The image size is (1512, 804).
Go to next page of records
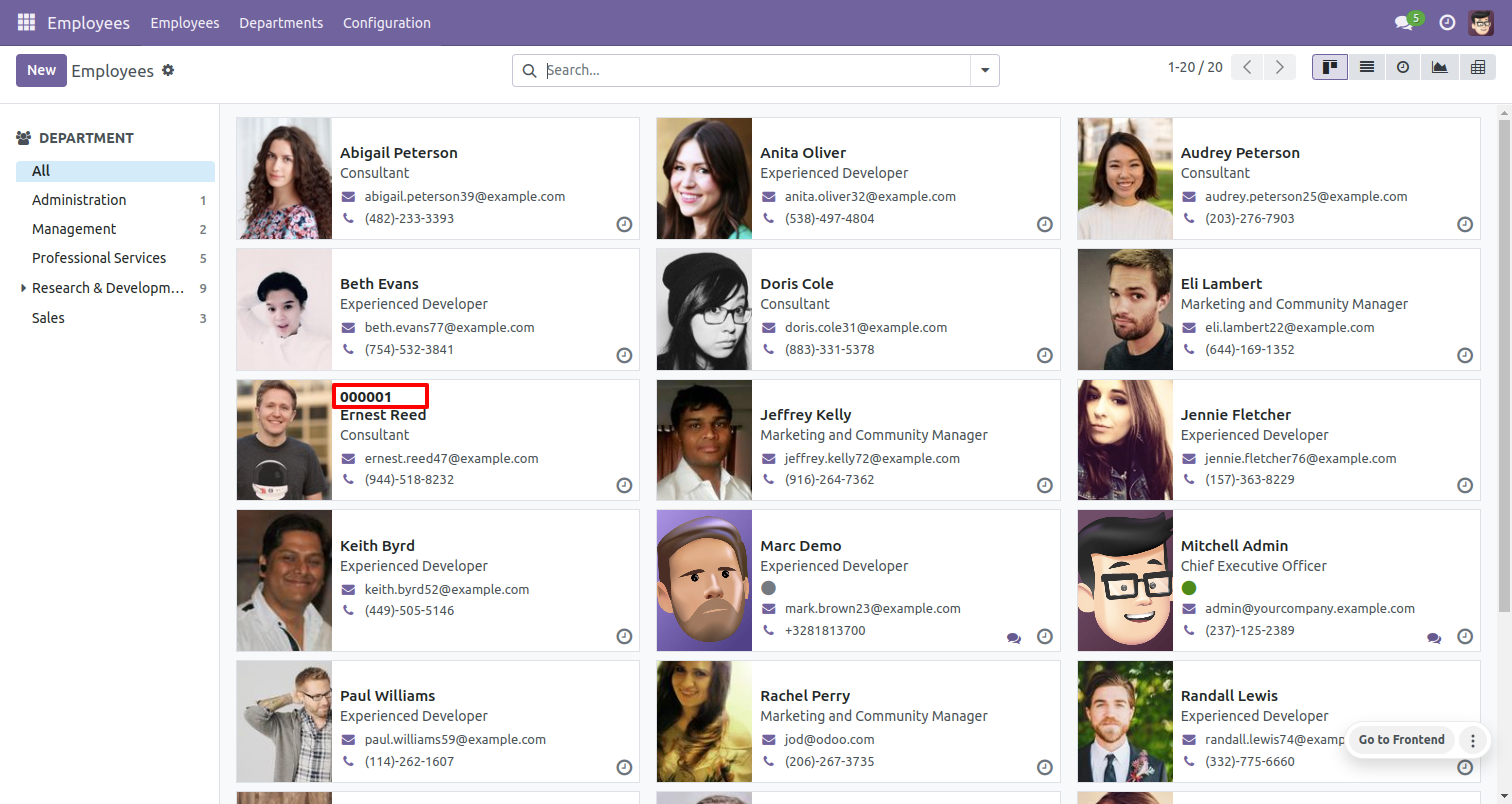coord(1279,67)
